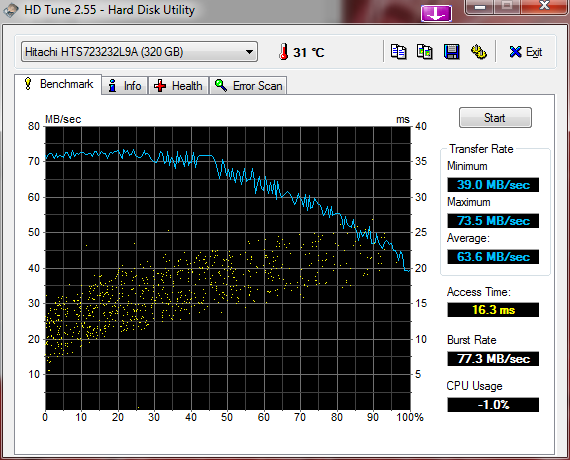Minimize the HD Tune window

479,6
